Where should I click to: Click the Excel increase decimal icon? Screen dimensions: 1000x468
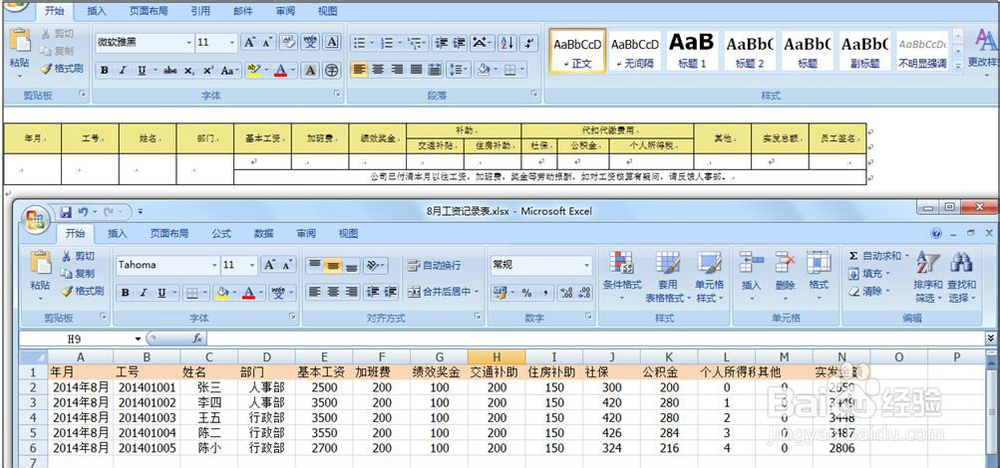pos(565,293)
